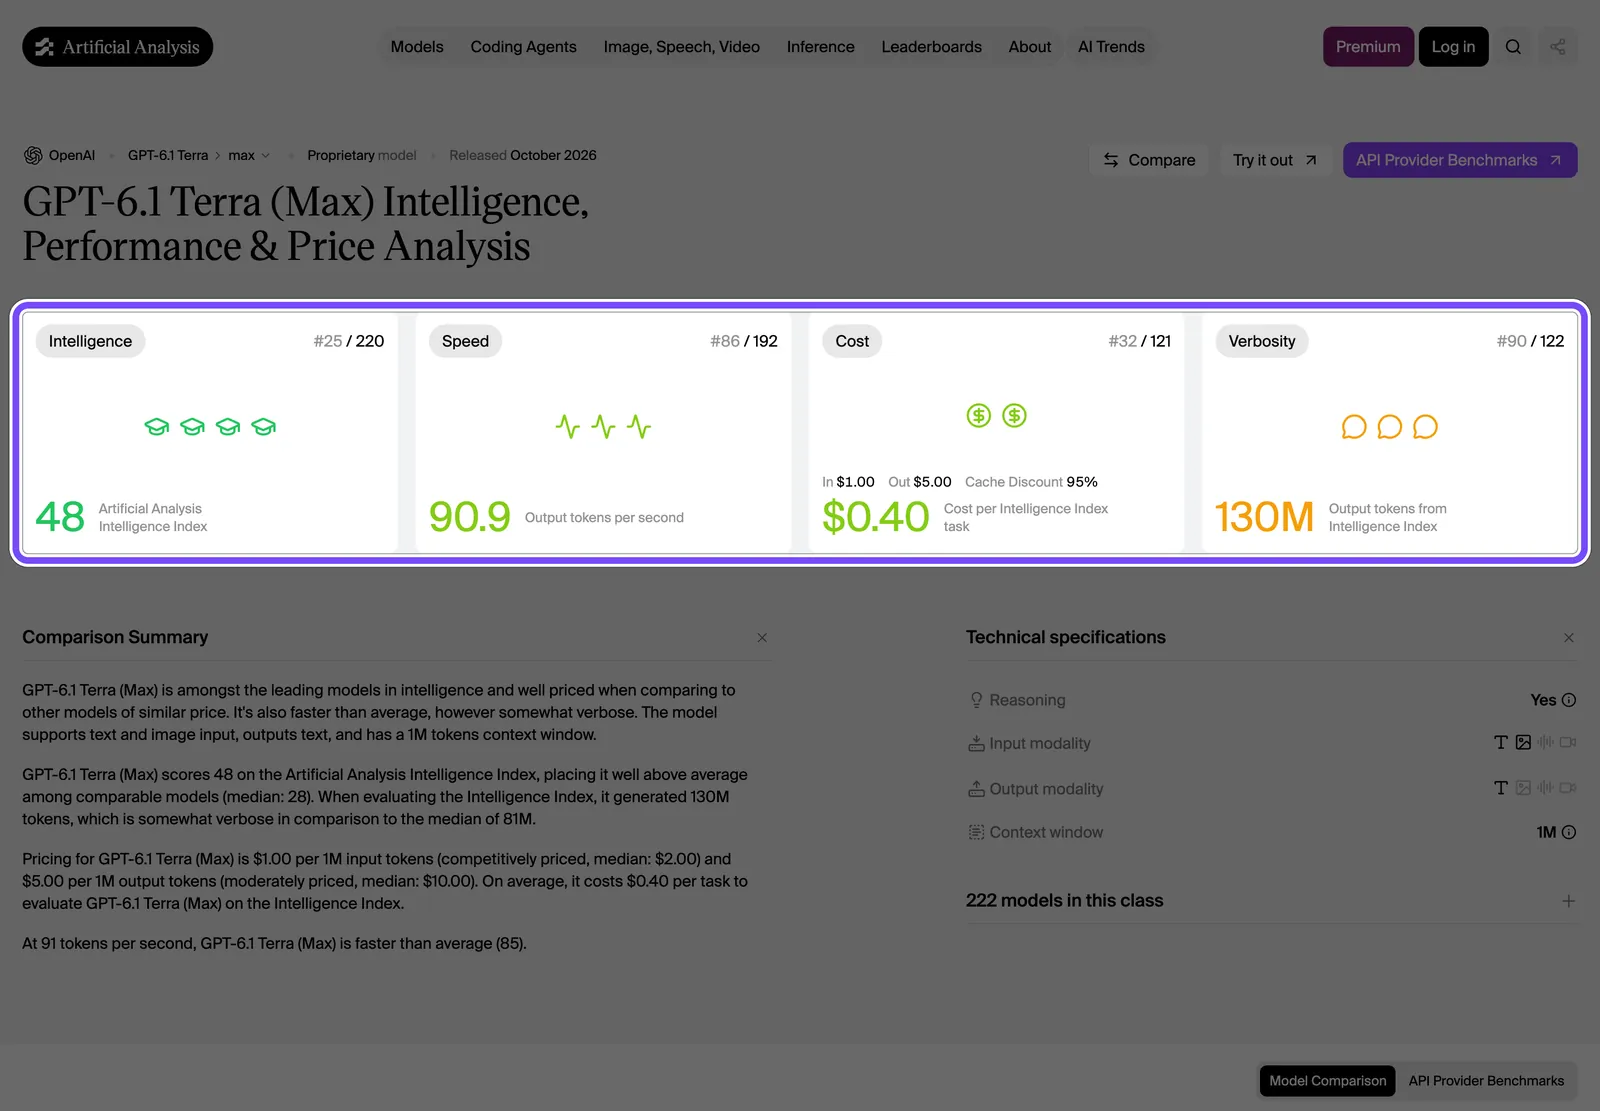Click the share icon in the header
This screenshot has width=1600, height=1111.
click(x=1557, y=47)
